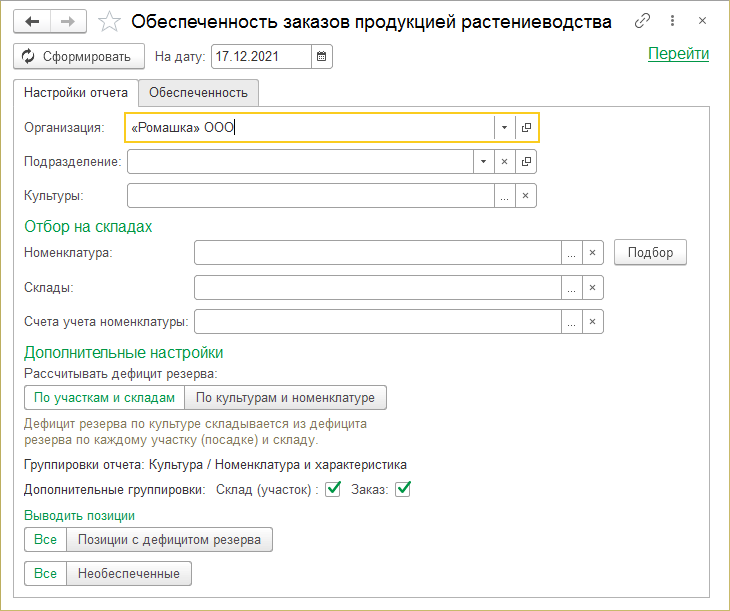Screen dimensions: 730x611
Task: Click the back navigation arrow
Action: [x=32, y=21]
